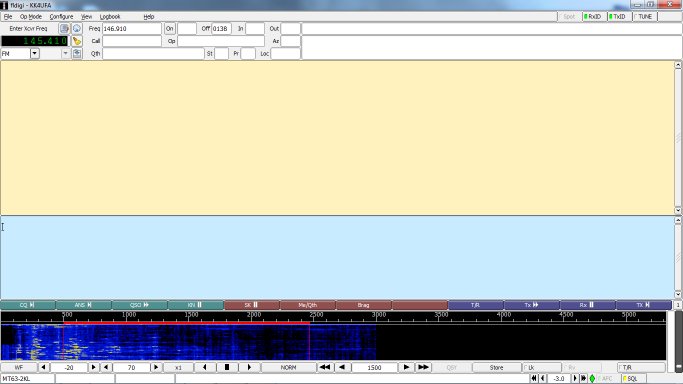Step cursor frequency 1500 down

(x=342, y=367)
